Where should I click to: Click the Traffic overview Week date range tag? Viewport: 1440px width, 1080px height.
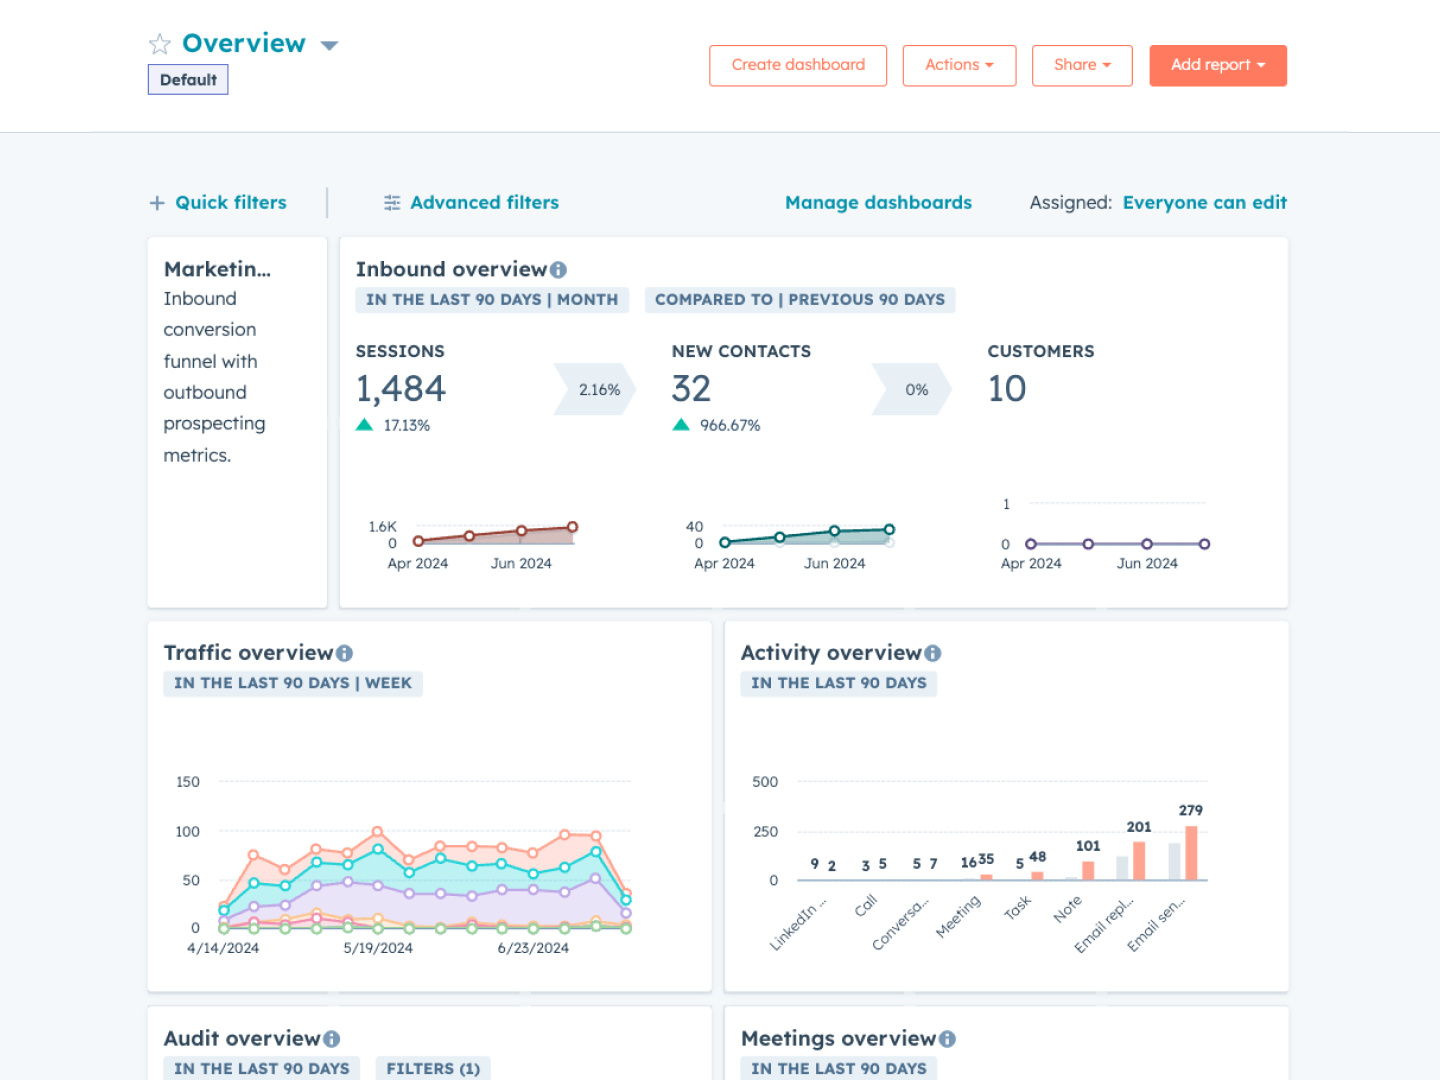[293, 683]
